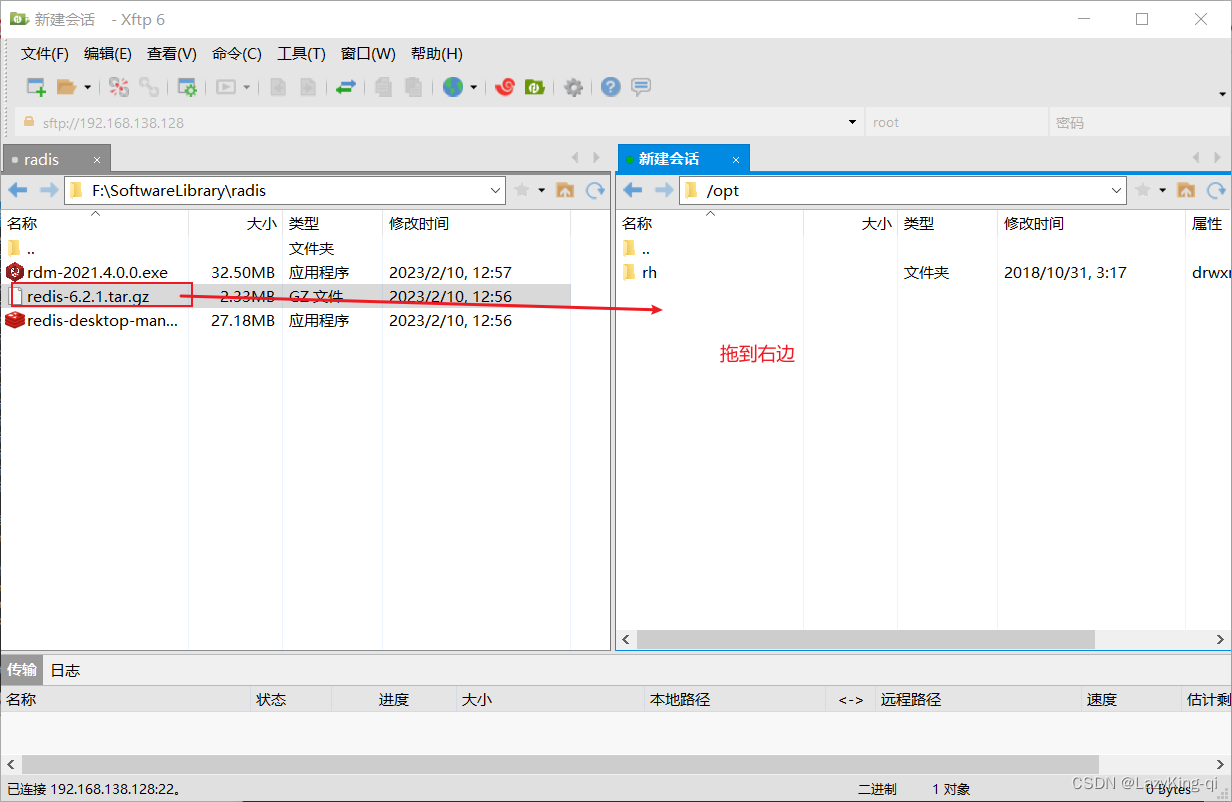The height and width of the screenshot is (802, 1232).
Task: Open the 帮助(H) menu
Action: click(437, 54)
